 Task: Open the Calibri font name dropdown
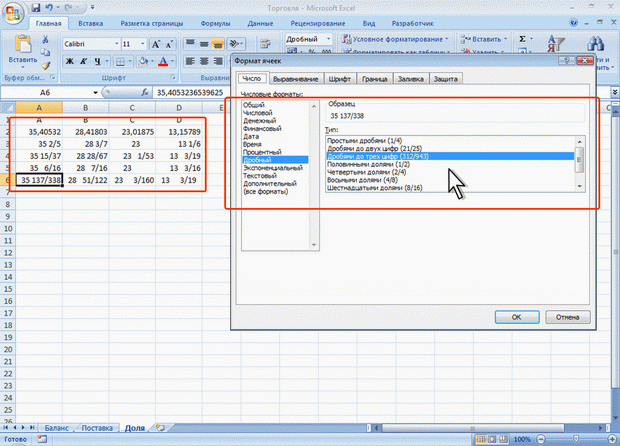point(117,44)
